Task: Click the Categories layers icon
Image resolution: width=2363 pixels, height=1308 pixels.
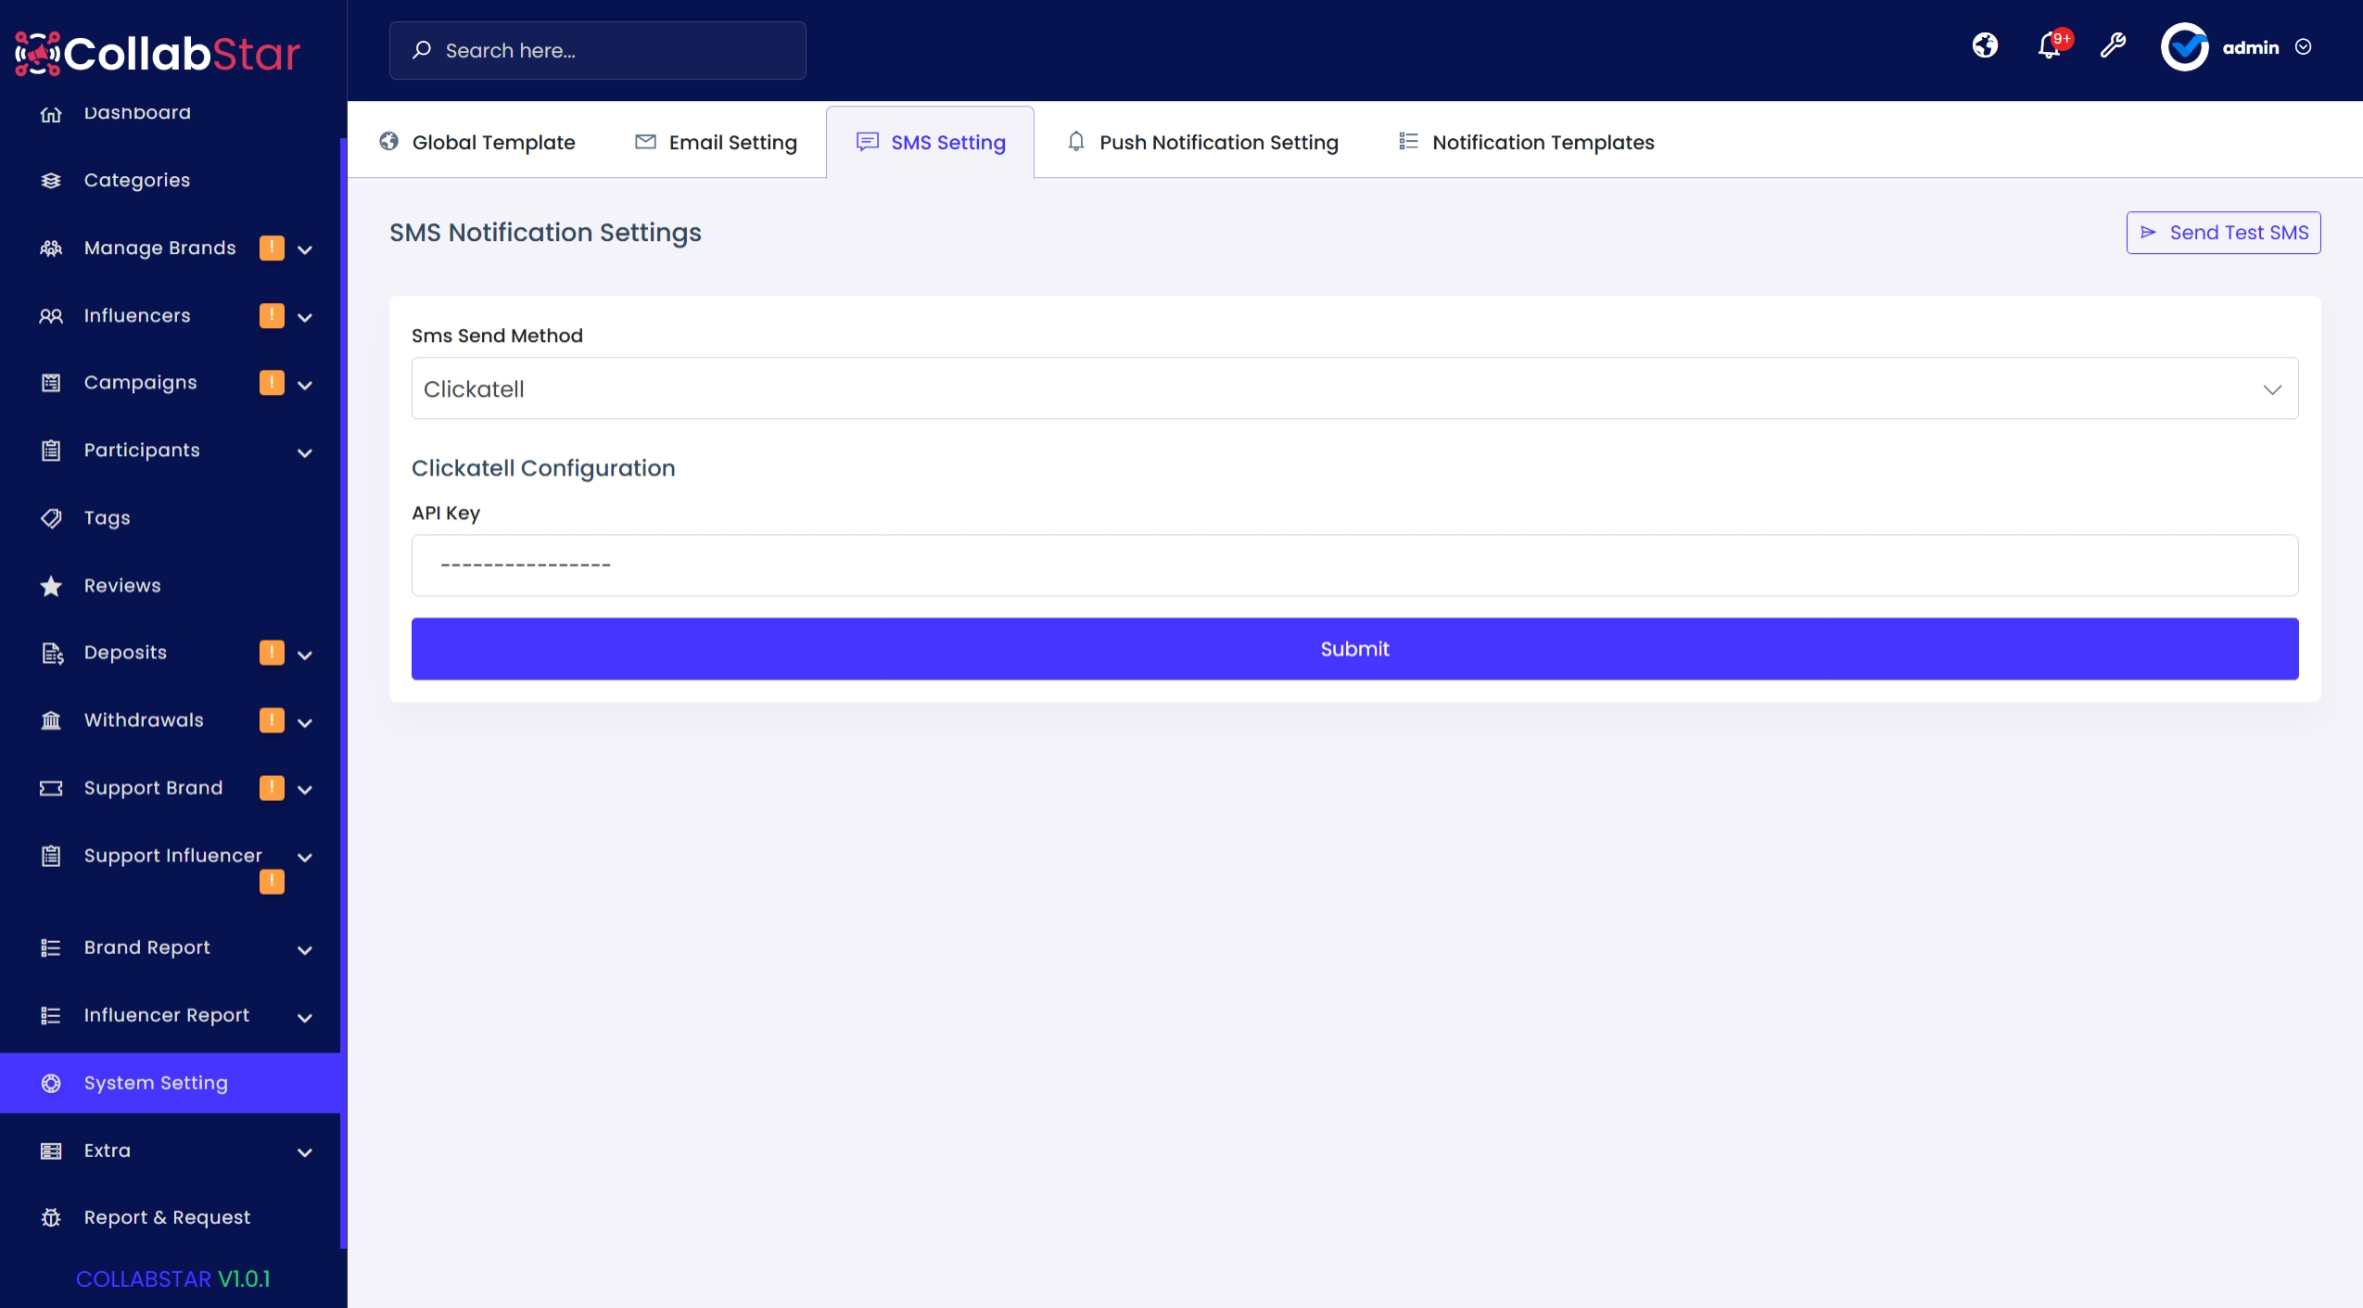Action: pyautogui.click(x=51, y=181)
